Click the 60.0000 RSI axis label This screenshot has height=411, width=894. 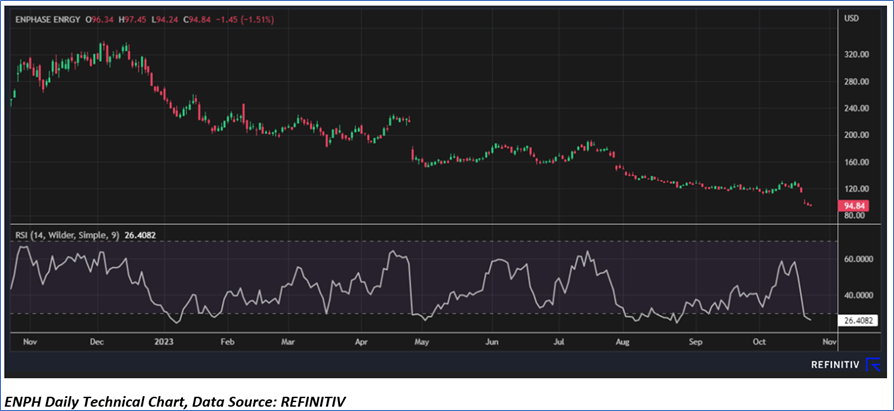[x=861, y=259]
